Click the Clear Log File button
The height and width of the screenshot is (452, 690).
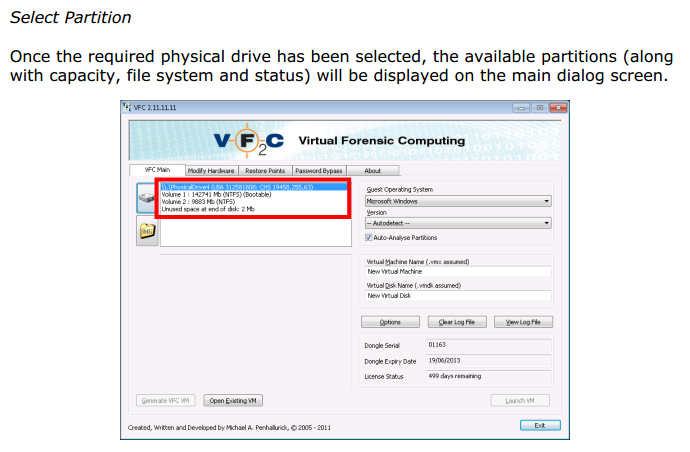pyautogui.click(x=457, y=322)
